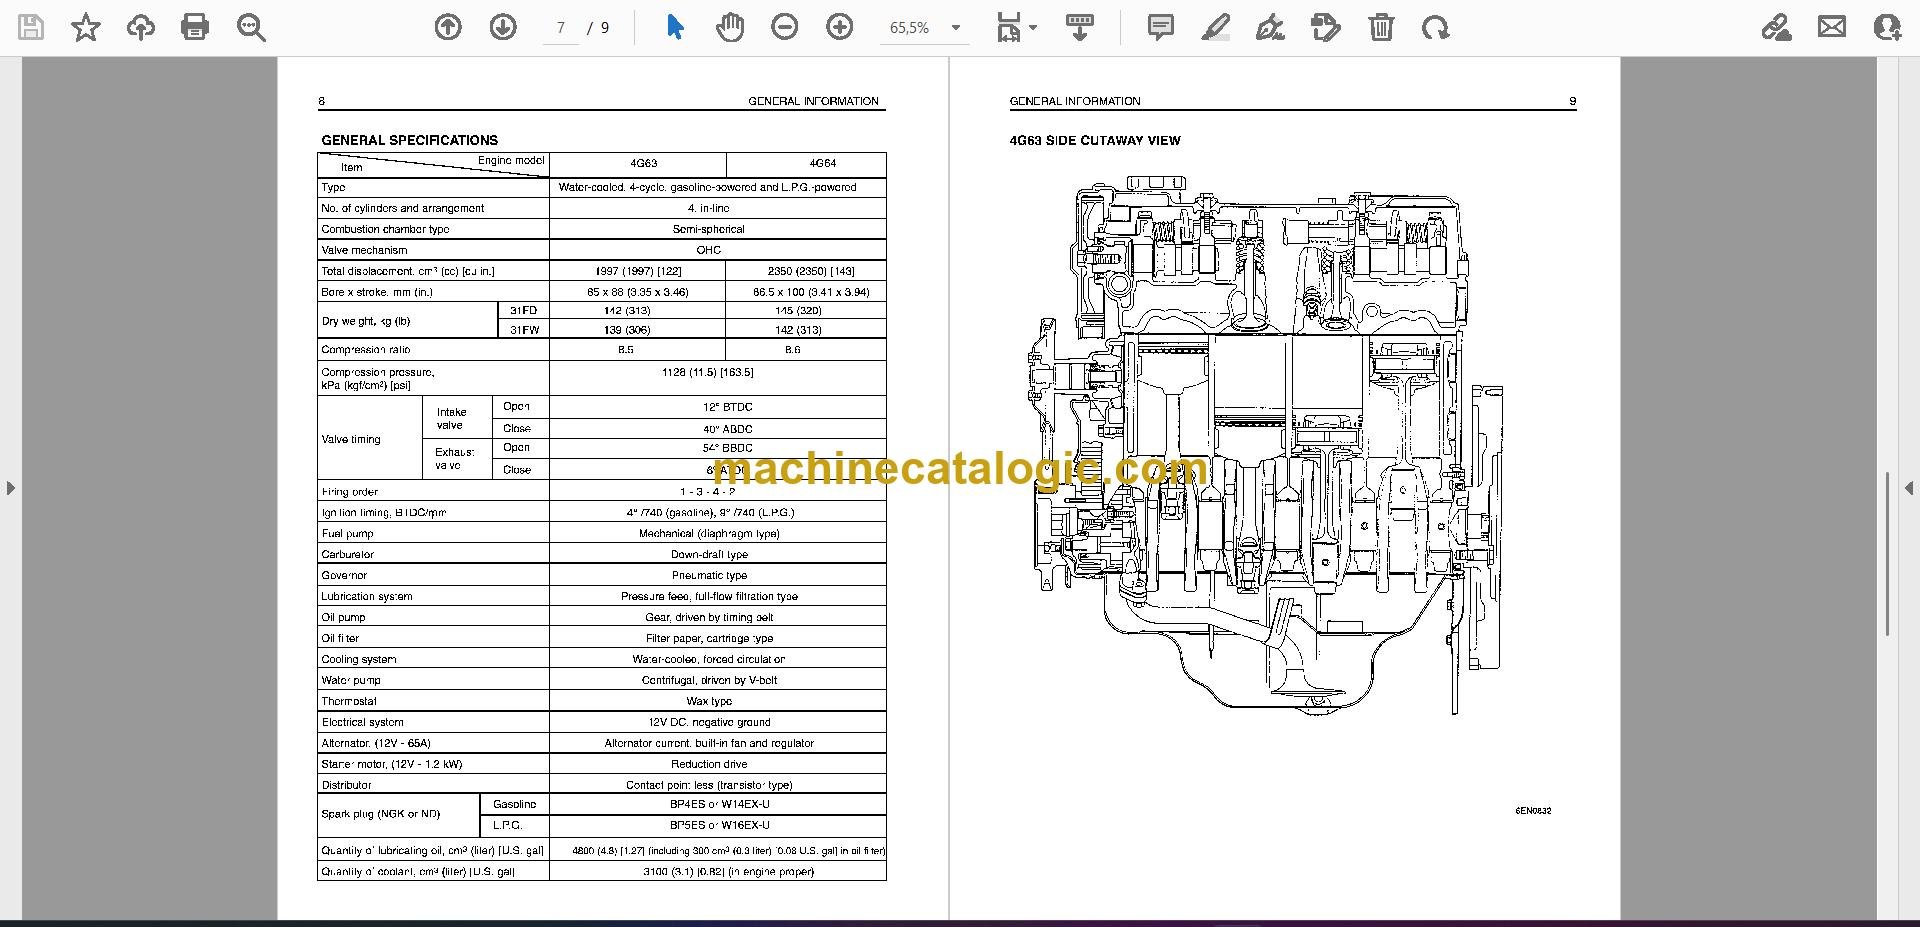Click the 'Reduction drive' starter motor cell
Viewport: 1920px width, 927px height.
(709, 765)
